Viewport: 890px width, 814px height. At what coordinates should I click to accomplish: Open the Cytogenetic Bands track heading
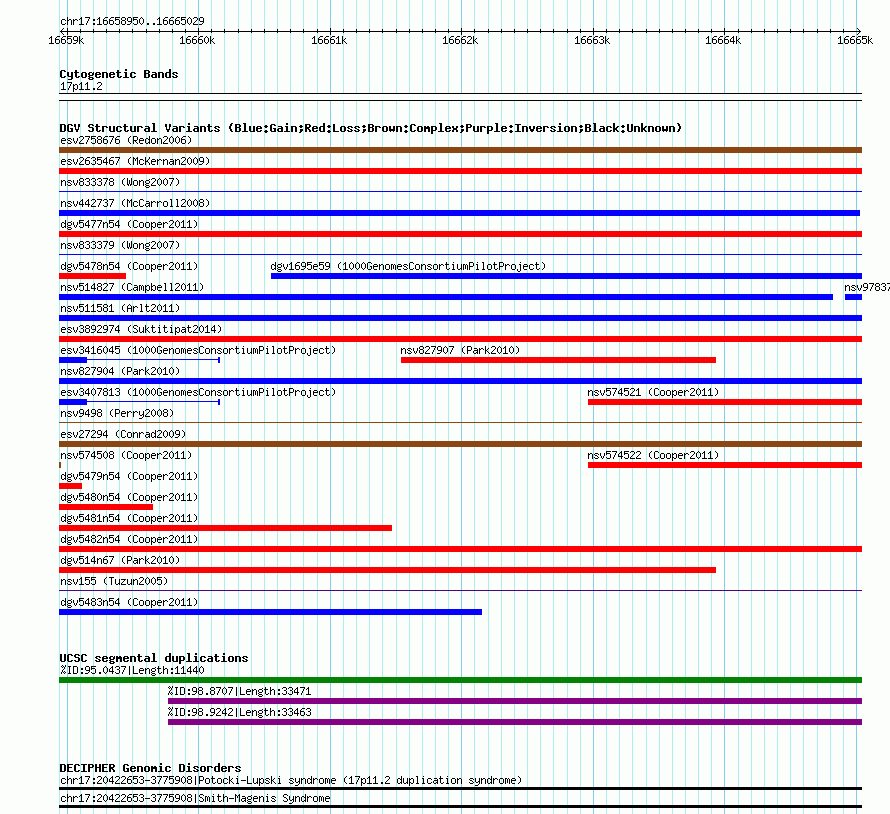click(x=119, y=74)
